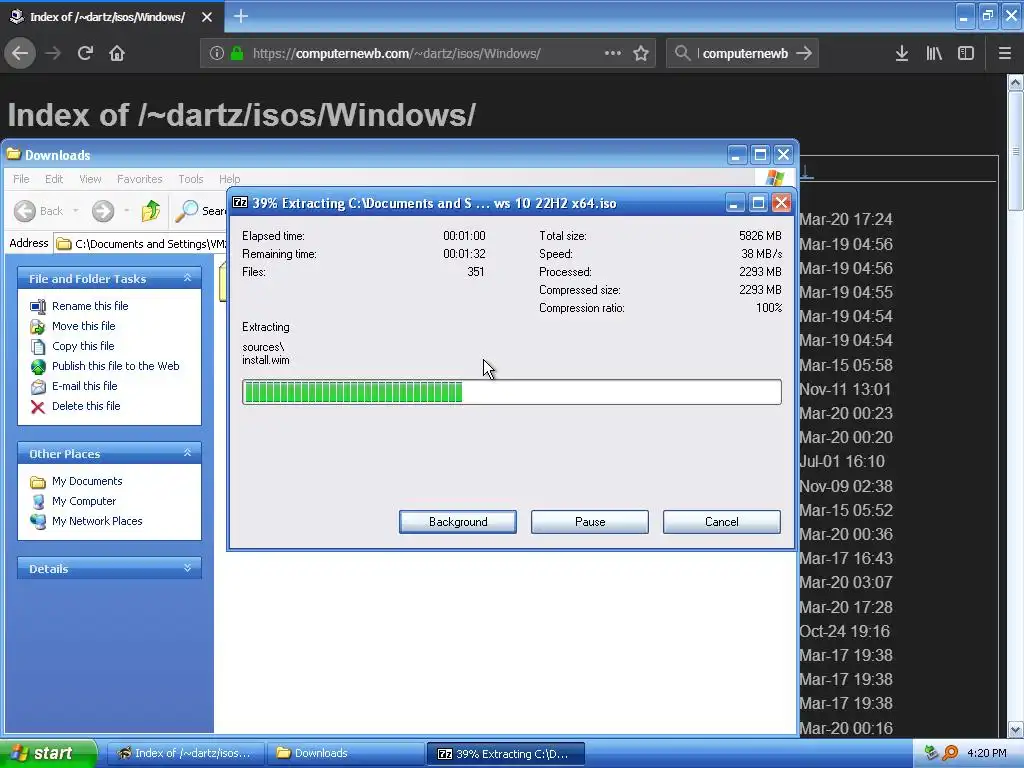Screen dimensions: 1024x768
Task: Open the View menu in Downloads
Action: coord(90,179)
